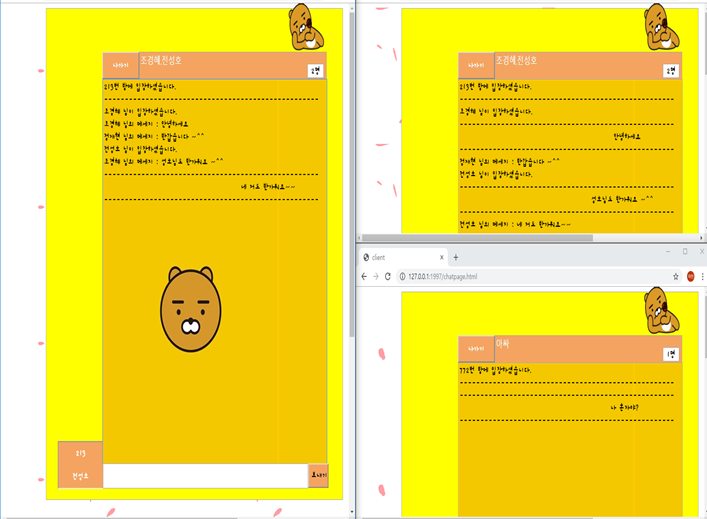The height and width of the screenshot is (519, 707).
Task: Click the Ryan character above the top-right chat header
Action: coord(661,27)
